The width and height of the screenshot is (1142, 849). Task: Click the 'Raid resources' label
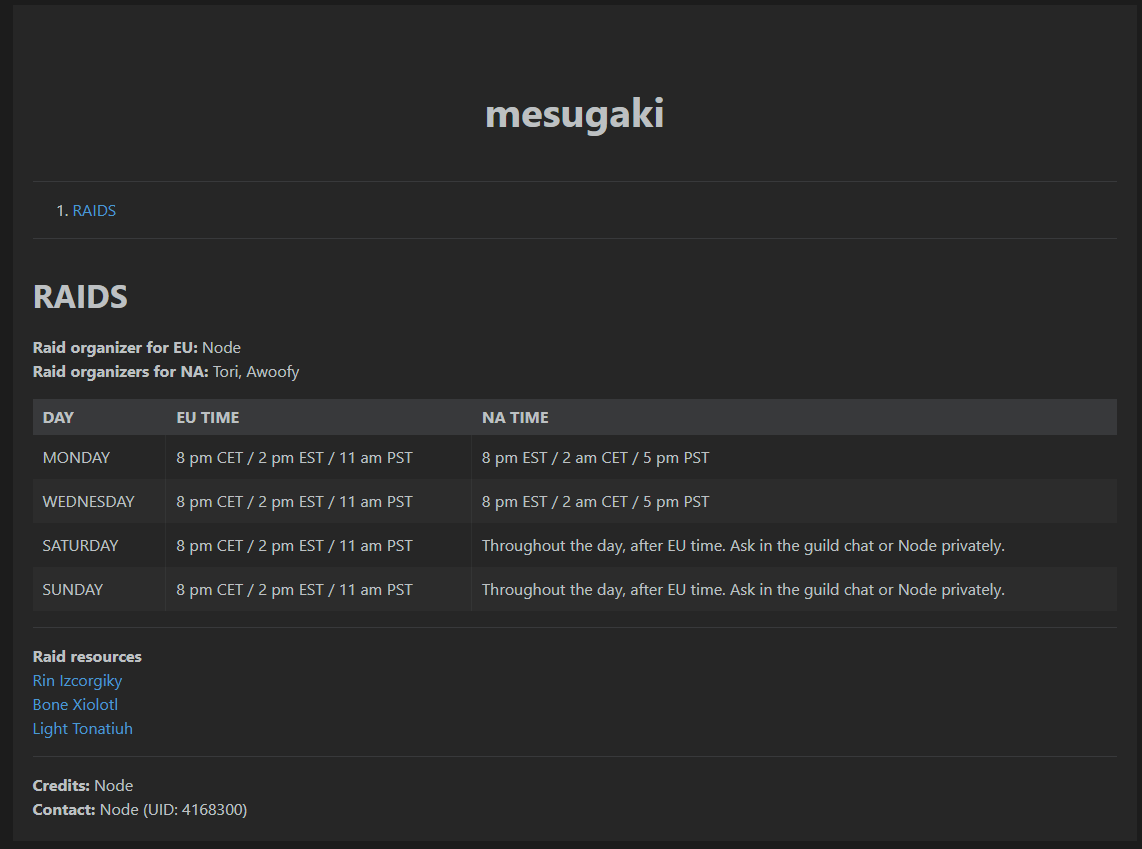pyautogui.click(x=87, y=657)
